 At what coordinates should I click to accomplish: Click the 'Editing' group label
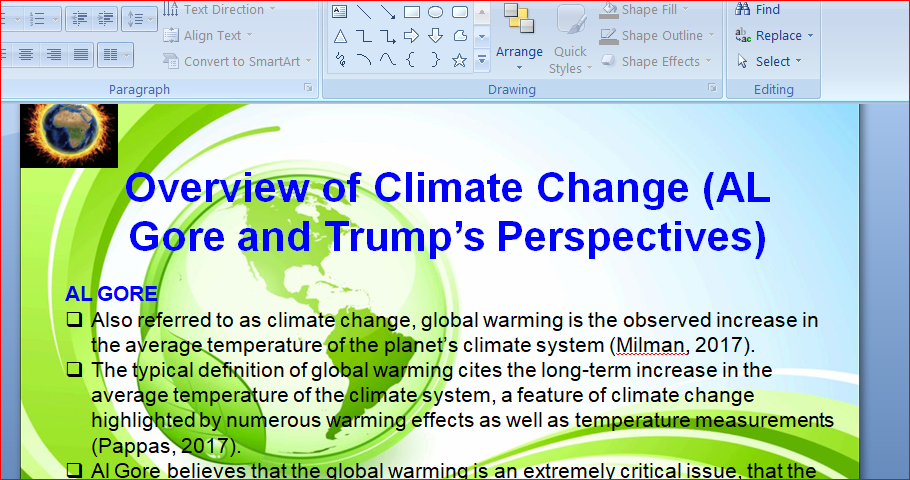(x=774, y=89)
